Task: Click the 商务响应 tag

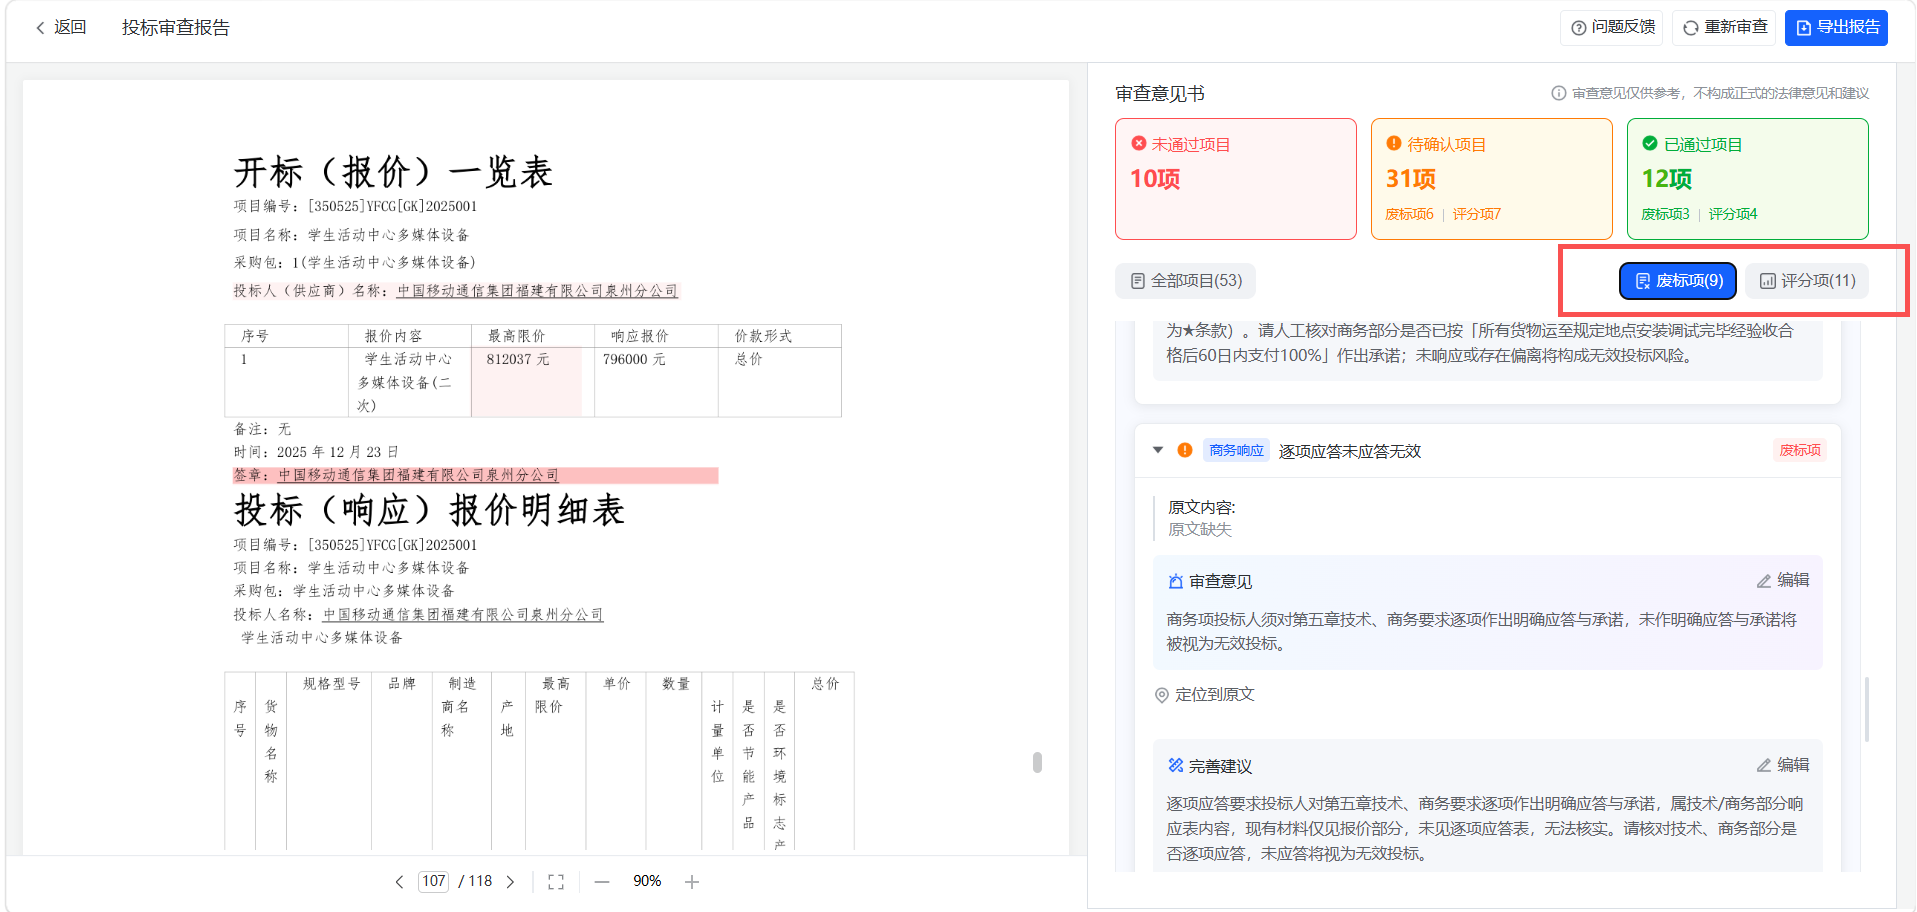Action: point(1236,450)
